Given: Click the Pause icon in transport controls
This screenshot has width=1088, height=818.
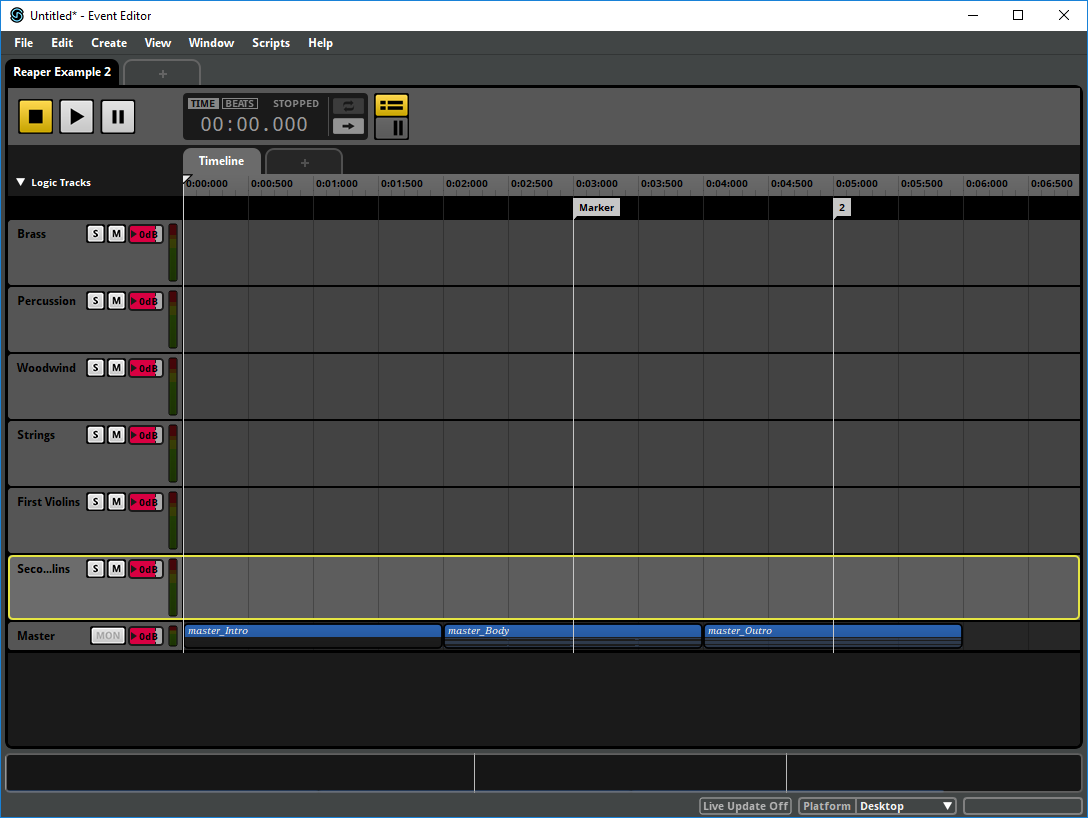Looking at the screenshot, I should [x=117, y=116].
